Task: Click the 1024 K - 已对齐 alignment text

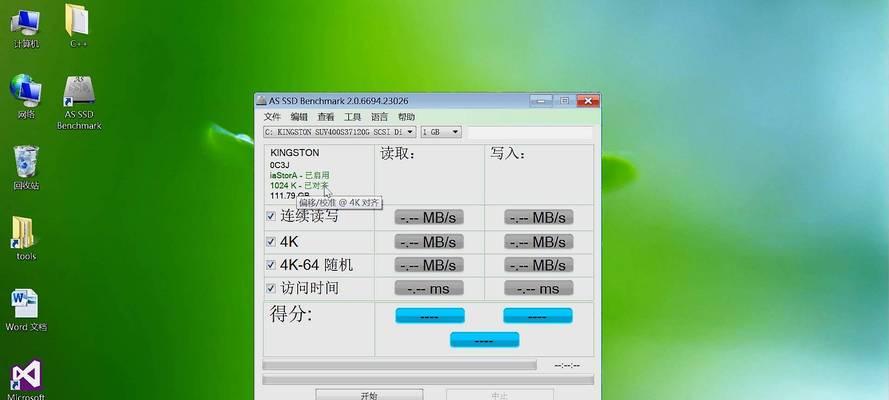Action: click(x=299, y=185)
